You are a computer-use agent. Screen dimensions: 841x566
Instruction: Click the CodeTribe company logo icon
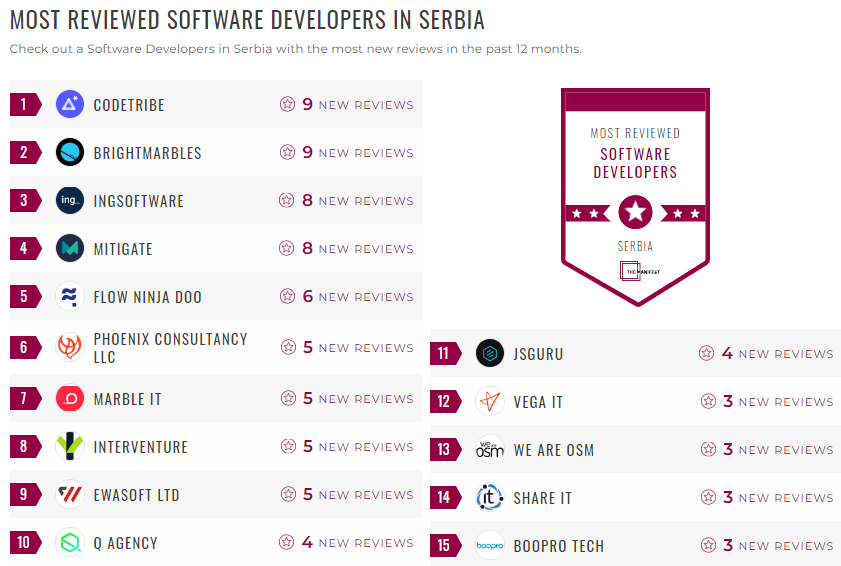pyautogui.click(x=70, y=104)
